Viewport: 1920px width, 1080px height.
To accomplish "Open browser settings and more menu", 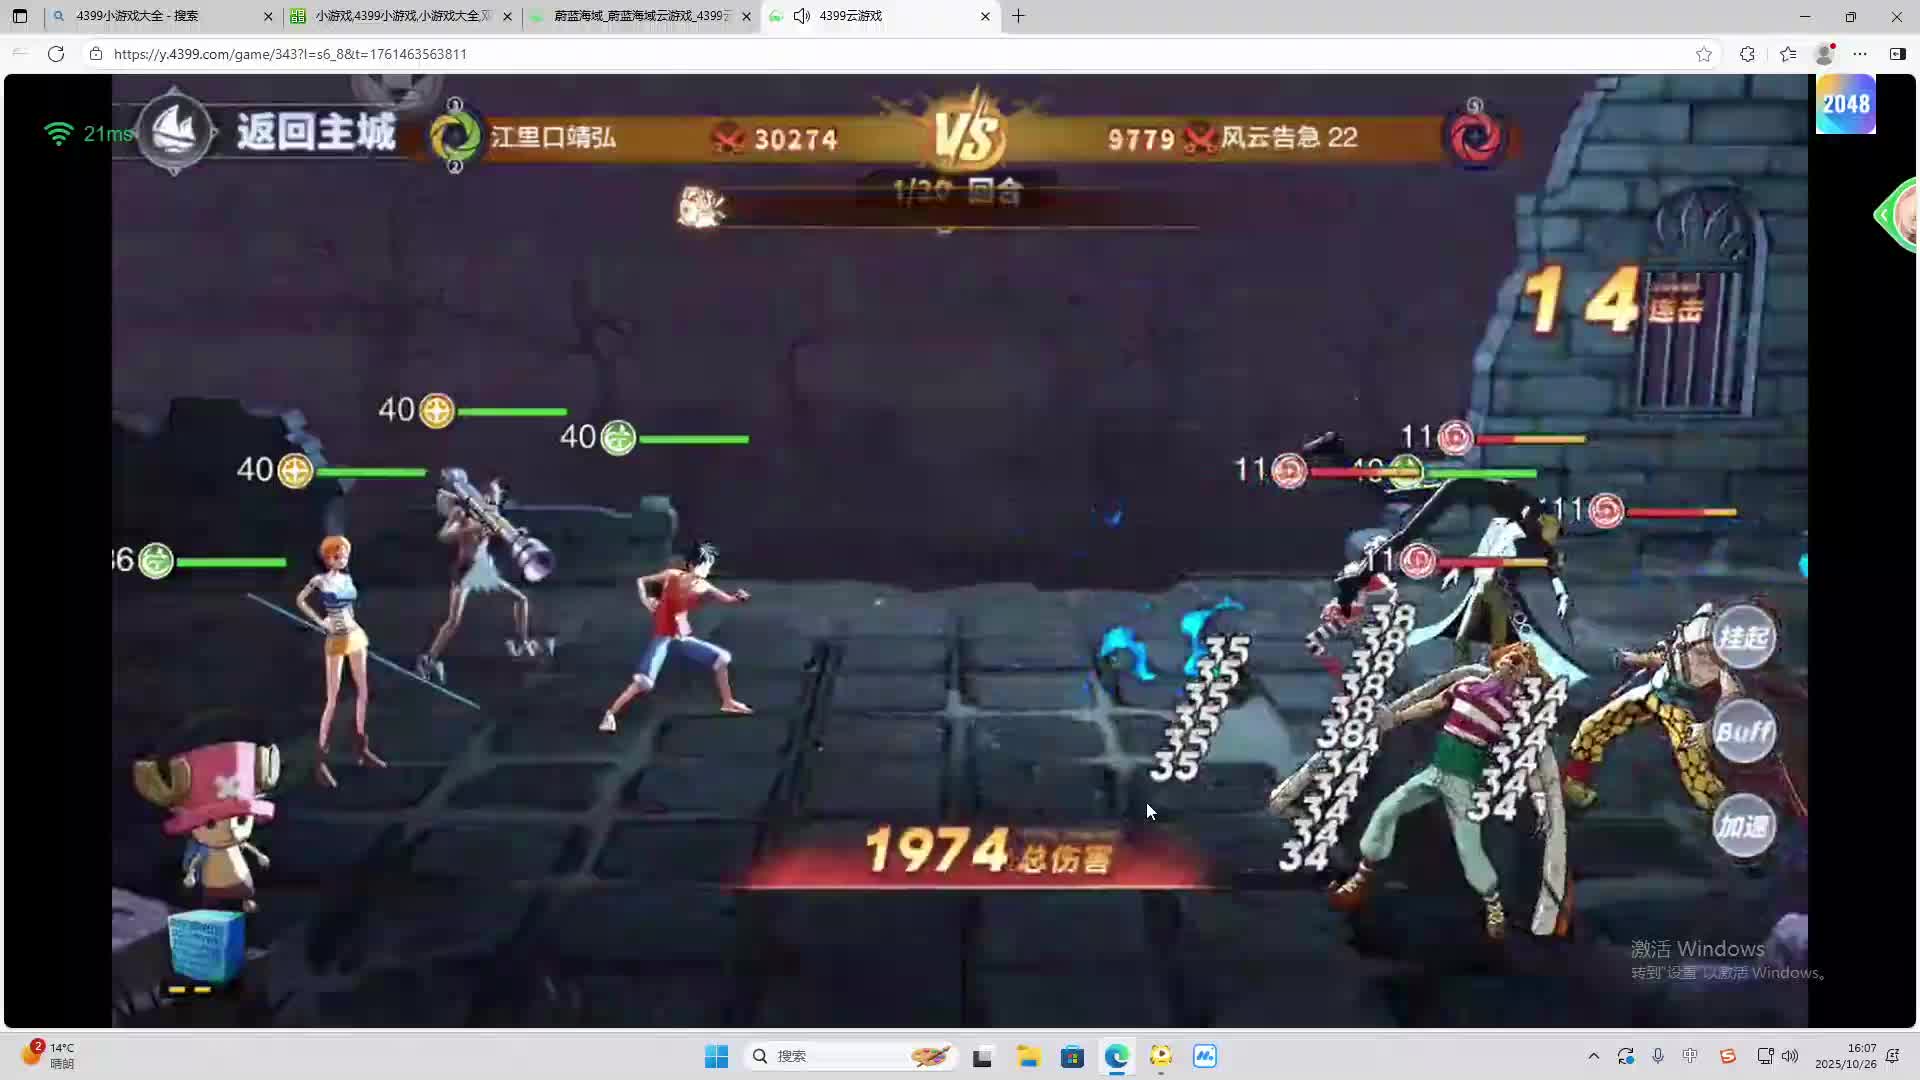I will (x=1860, y=54).
